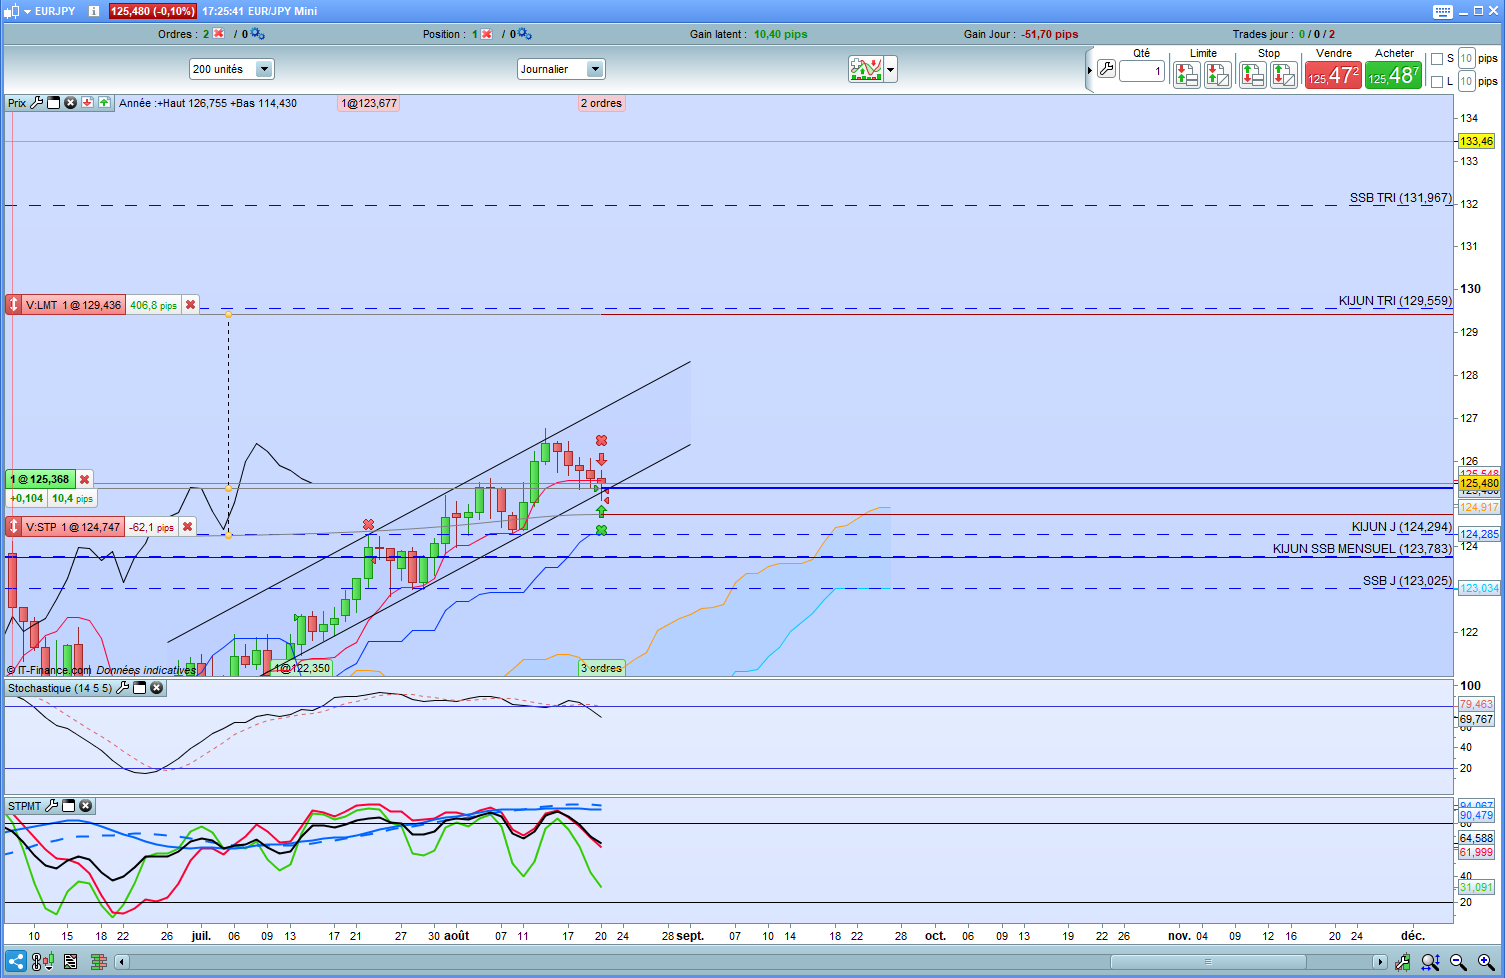Click the 2 ordres label at chart top

click(x=601, y=103)
